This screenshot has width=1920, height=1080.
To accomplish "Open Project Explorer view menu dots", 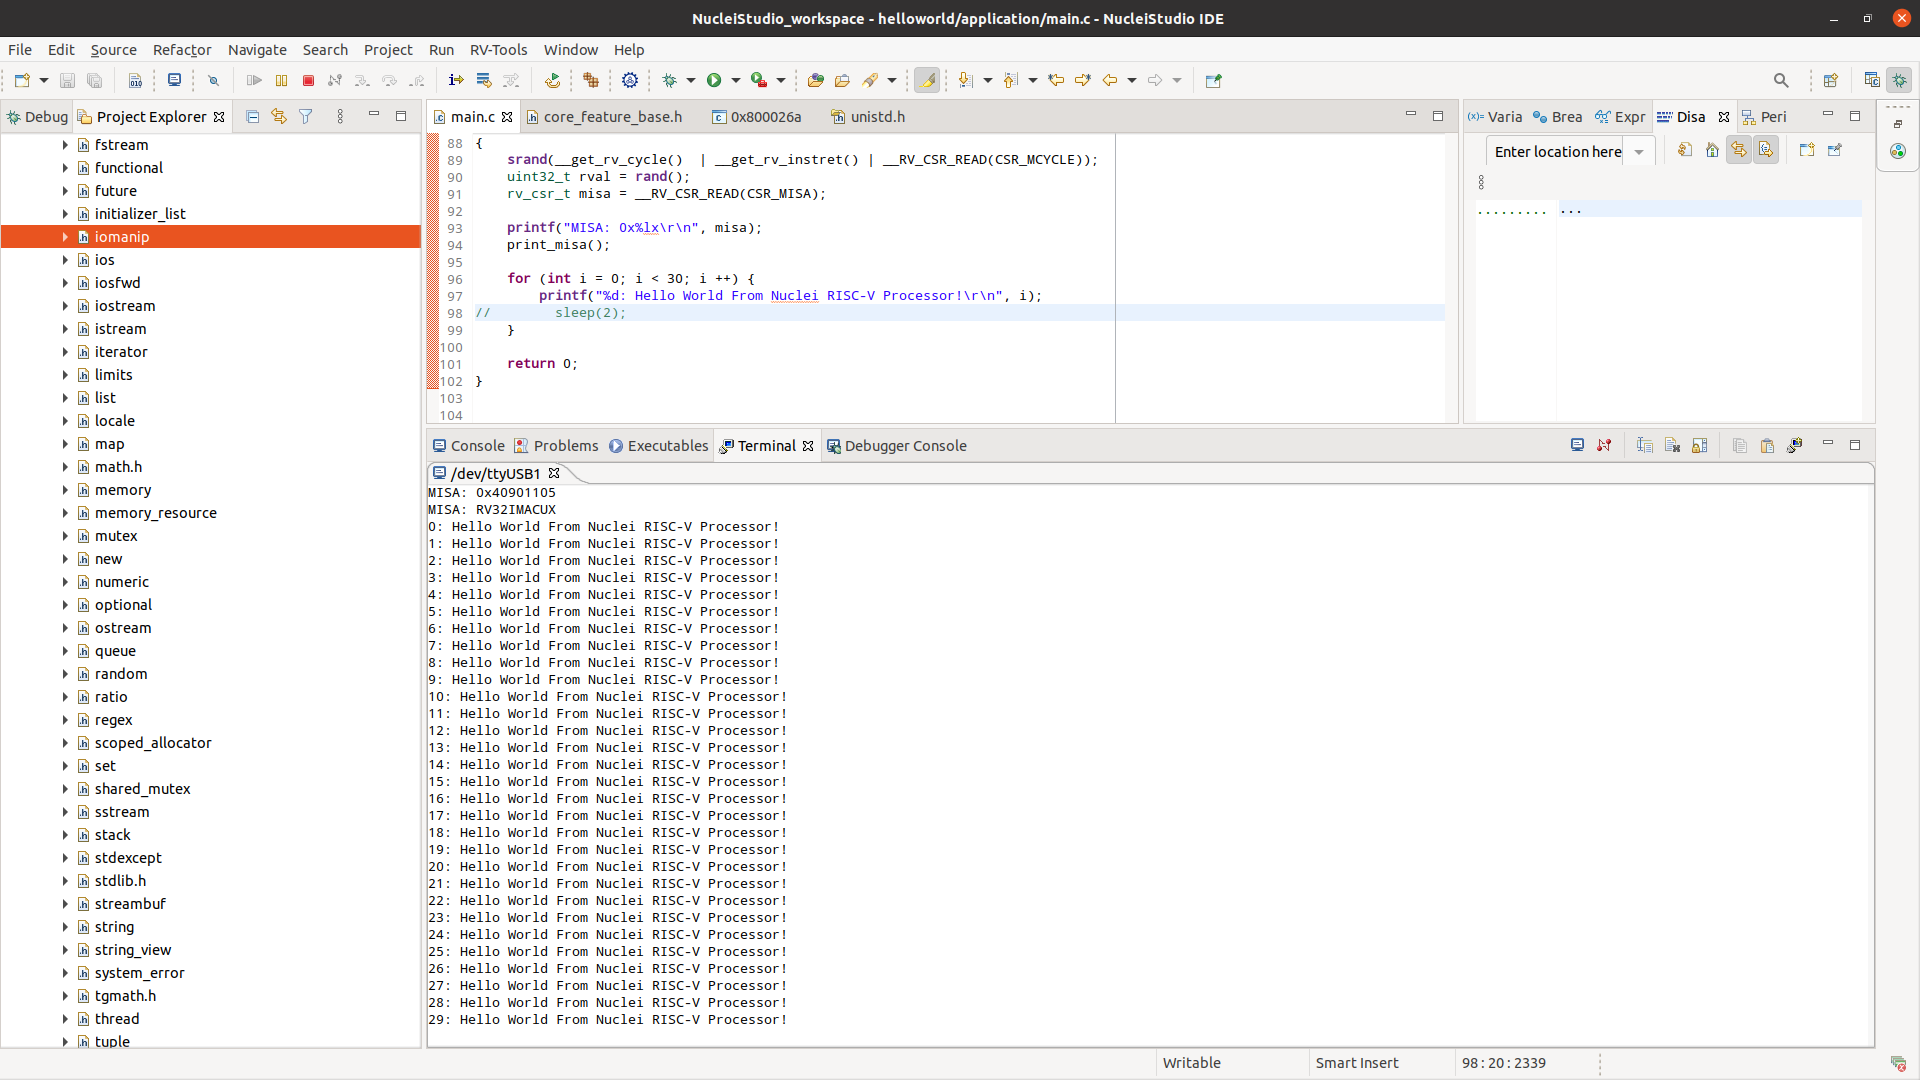I will [340, 117].
